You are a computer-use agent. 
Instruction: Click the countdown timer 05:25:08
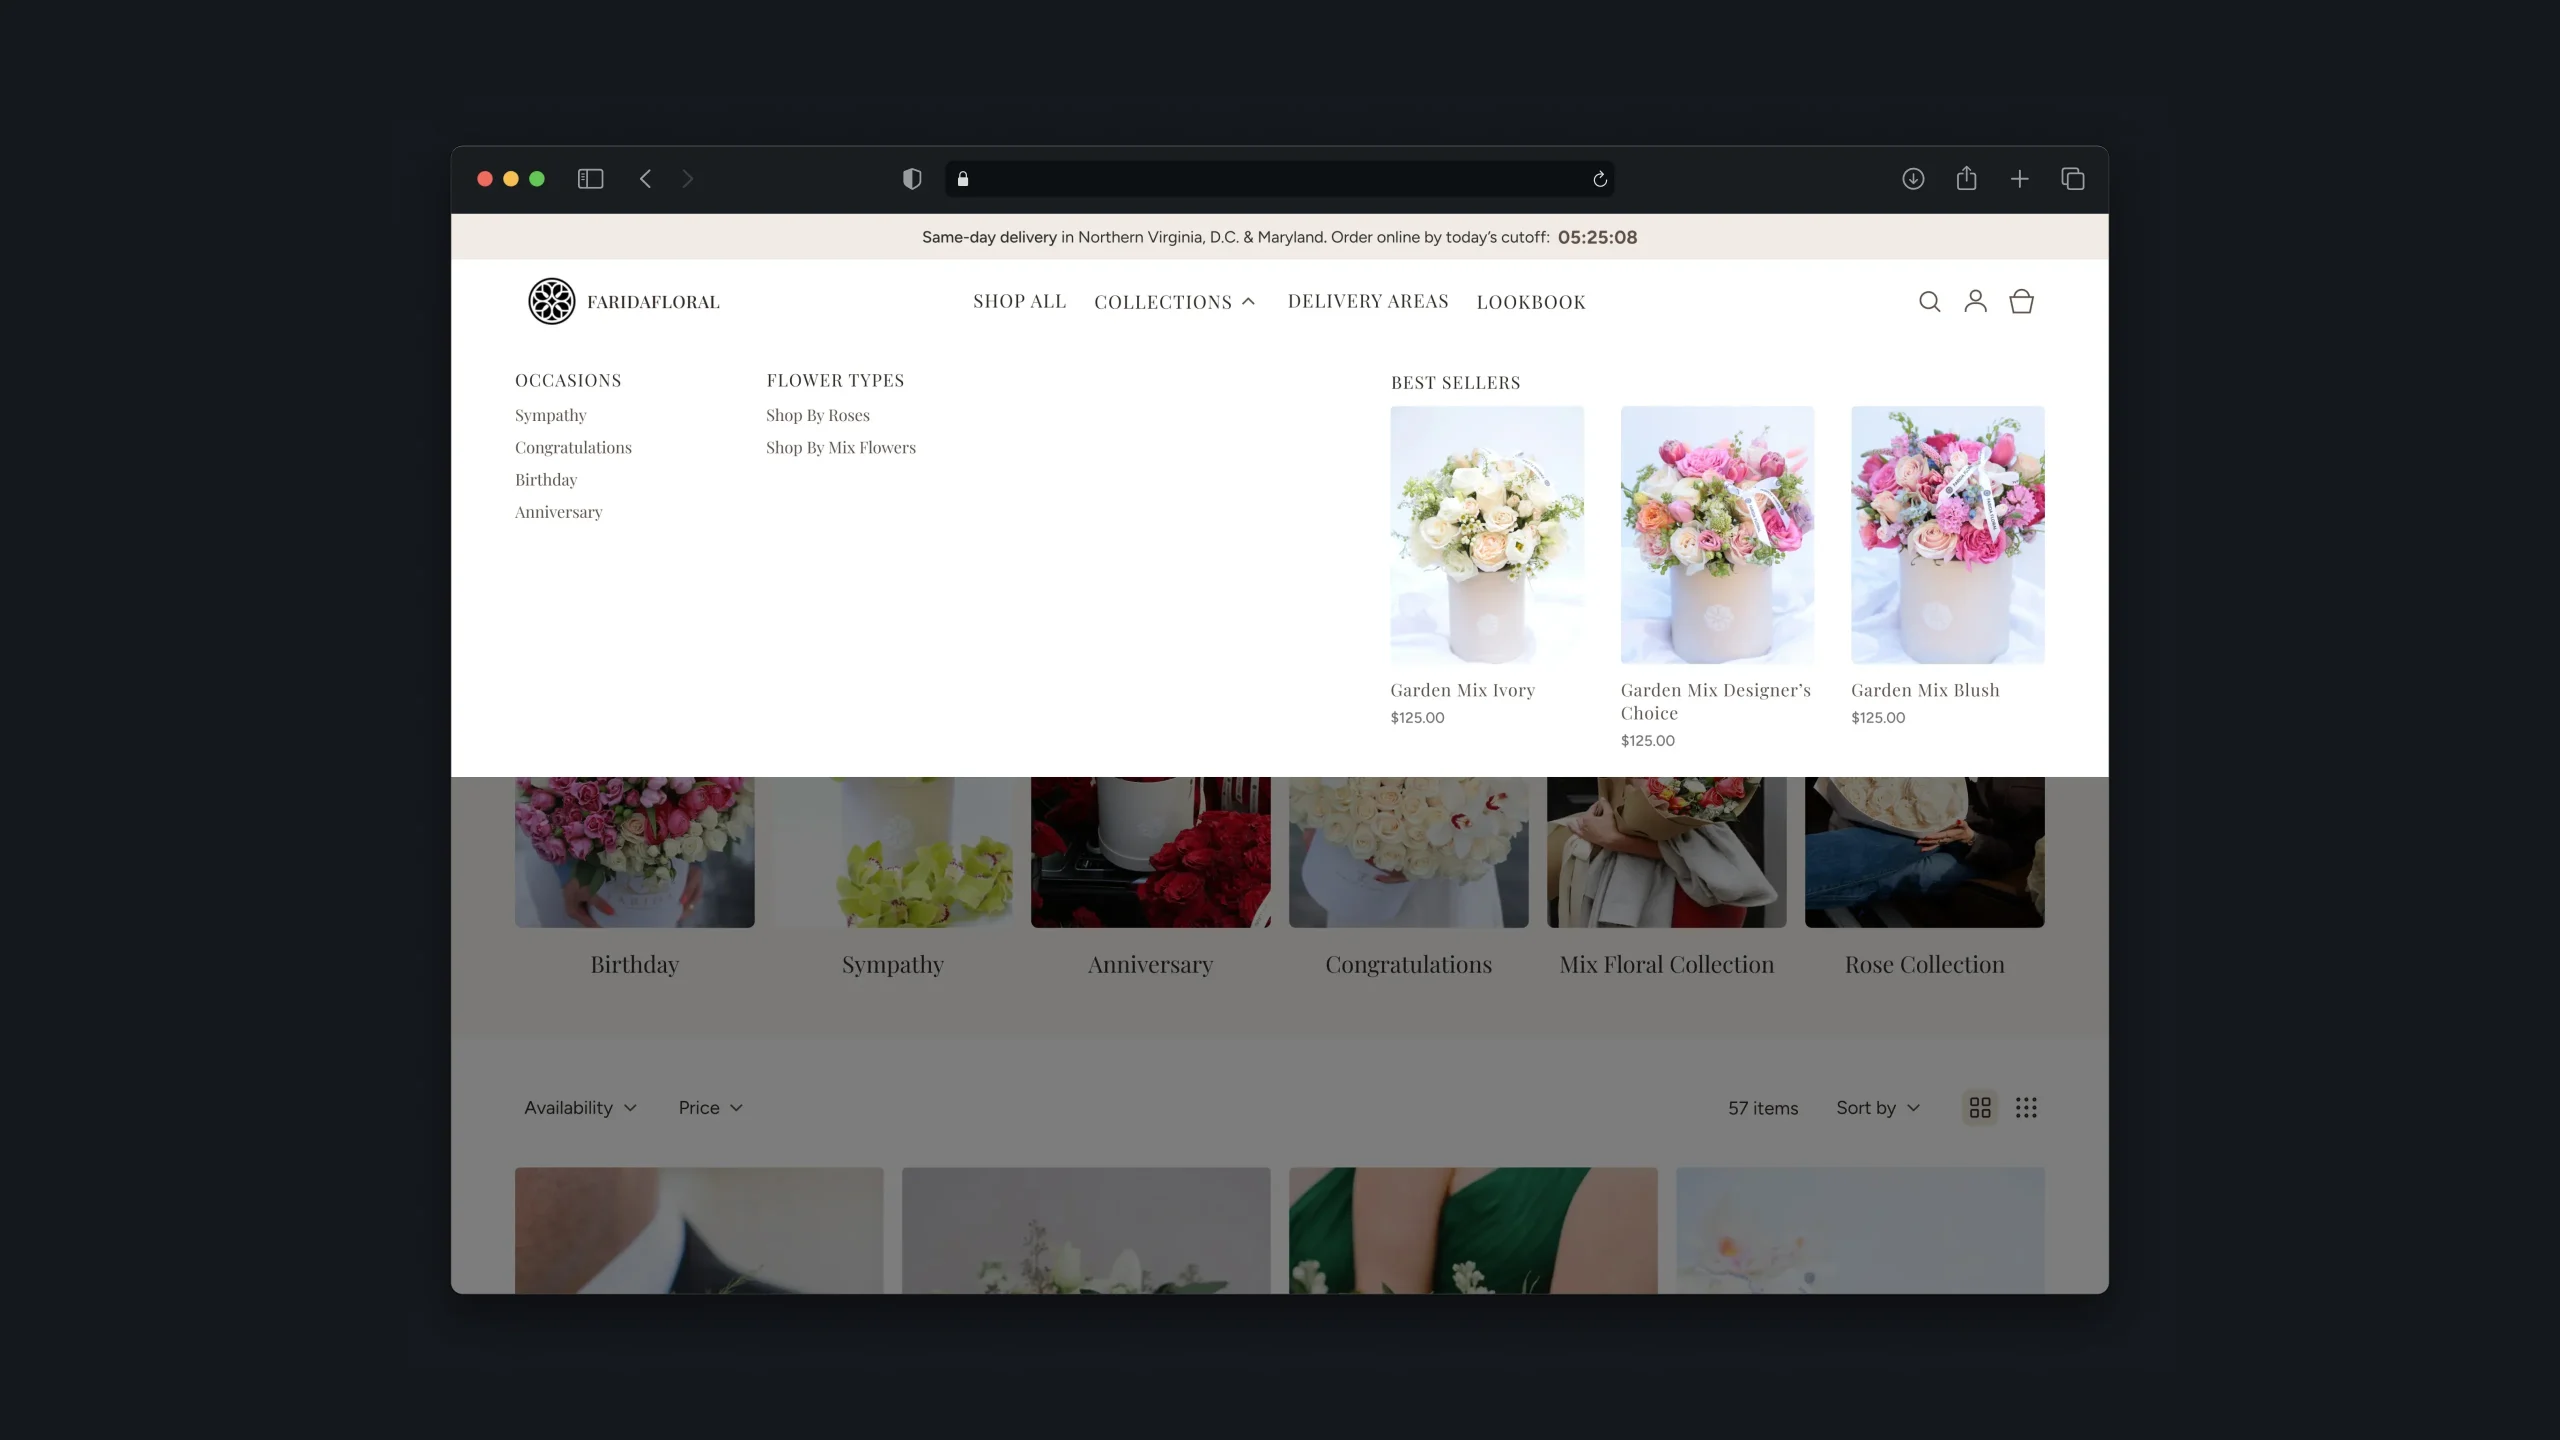point(1597,237)
